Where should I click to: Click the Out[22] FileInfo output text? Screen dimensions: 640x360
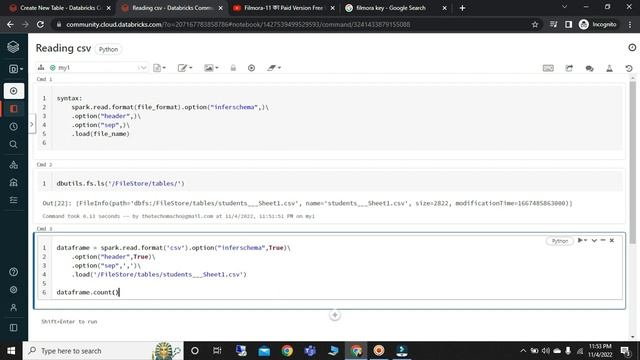point(307,203)
